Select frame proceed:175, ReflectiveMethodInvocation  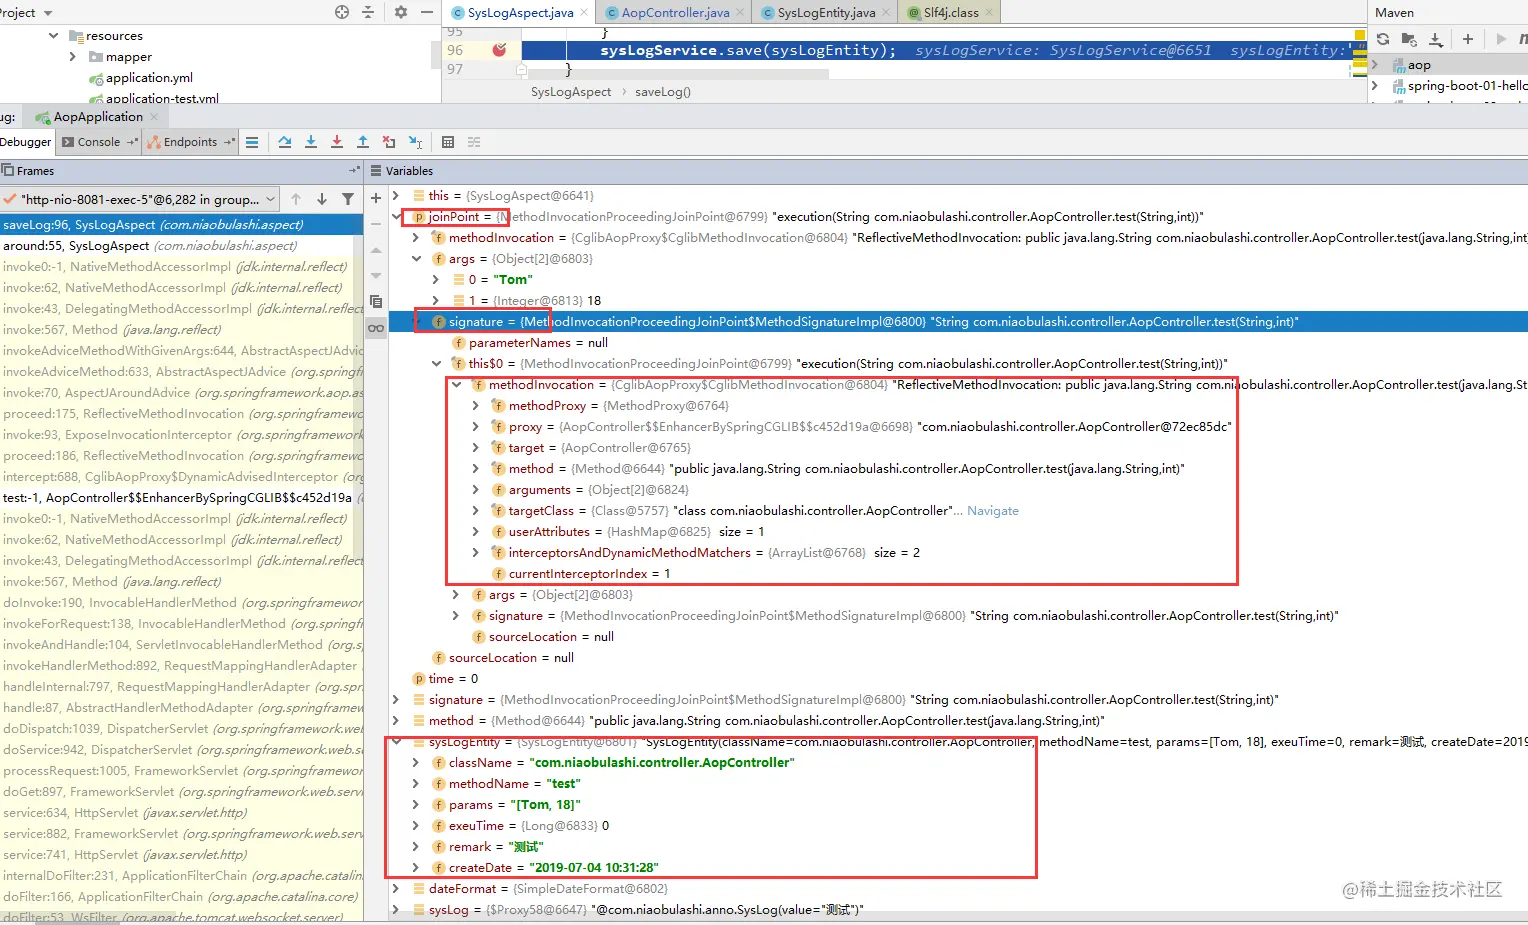click(x=181, y=414)
